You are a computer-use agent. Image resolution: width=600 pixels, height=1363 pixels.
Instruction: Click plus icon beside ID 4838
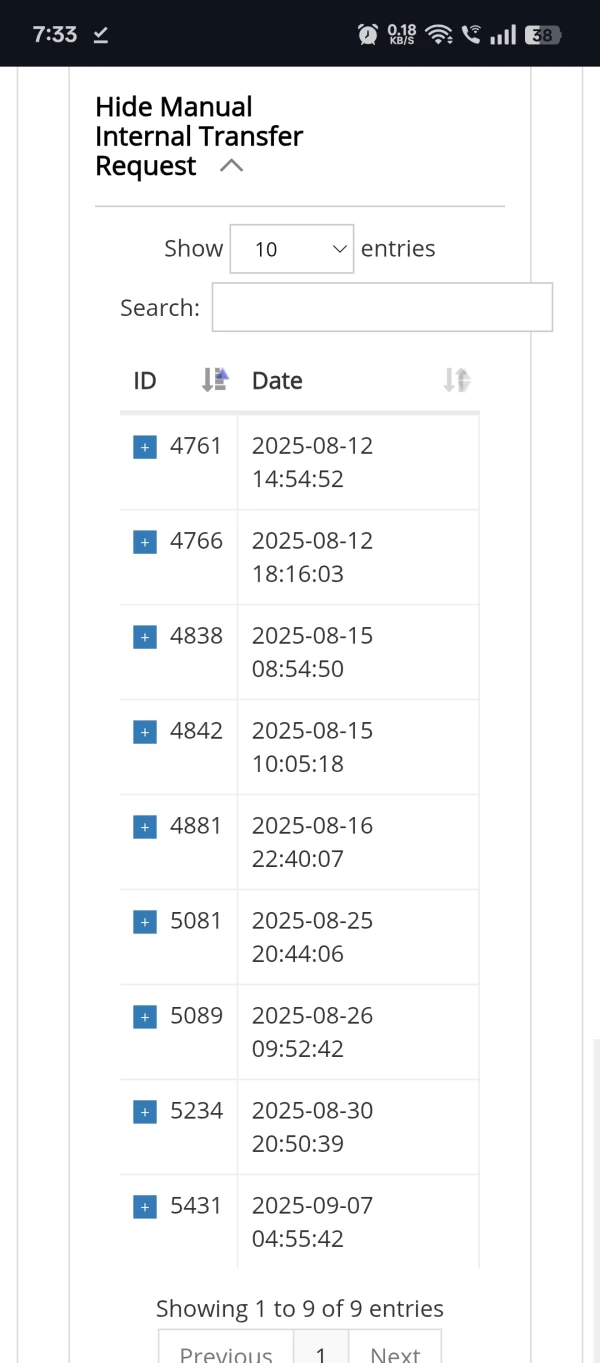tap(145, 637)
